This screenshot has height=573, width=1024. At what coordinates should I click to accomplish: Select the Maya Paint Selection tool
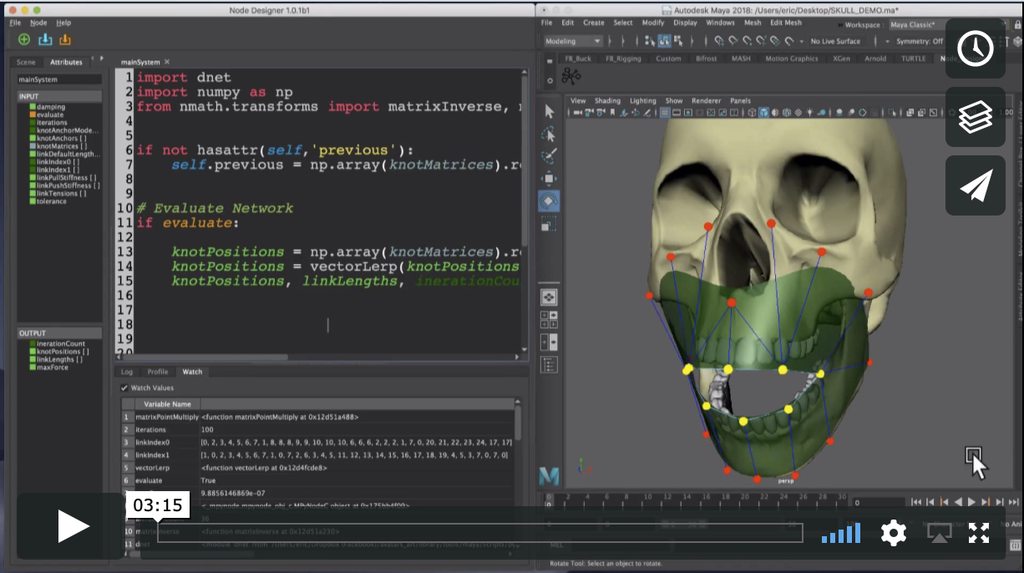(x=549, y=156)
